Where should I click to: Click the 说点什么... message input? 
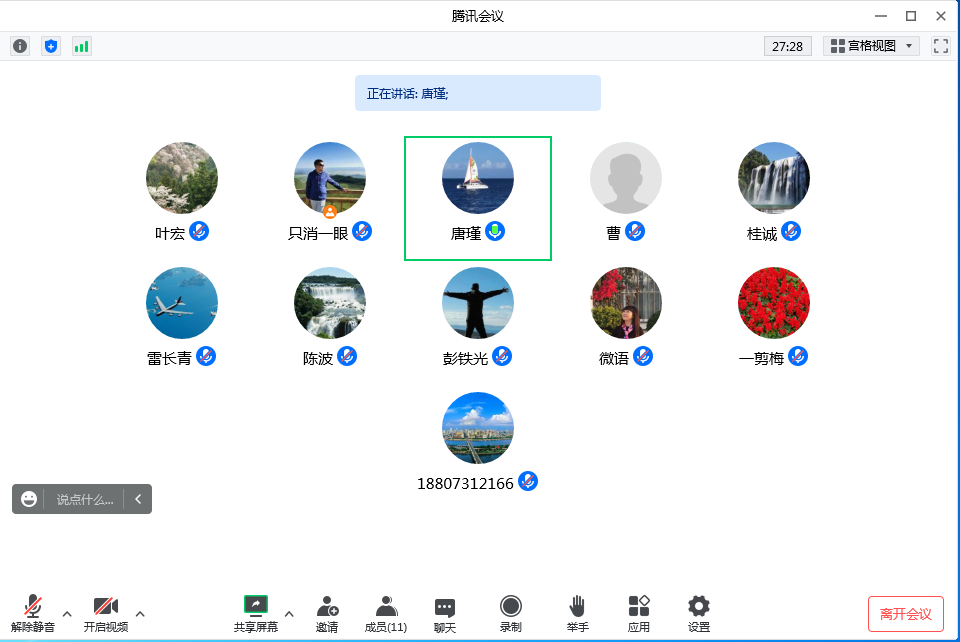(x=84, y=499)
